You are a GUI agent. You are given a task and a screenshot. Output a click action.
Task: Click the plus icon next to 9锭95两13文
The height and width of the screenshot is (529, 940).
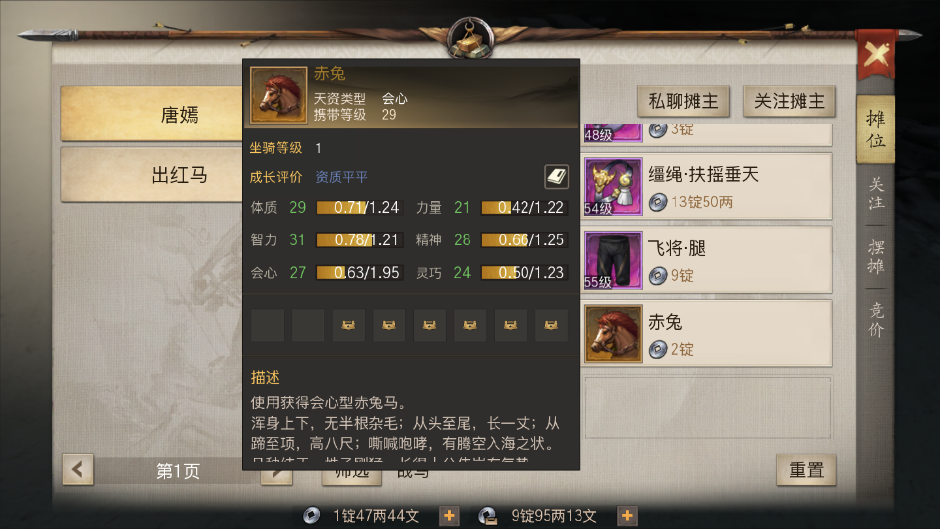coord(627,515)
